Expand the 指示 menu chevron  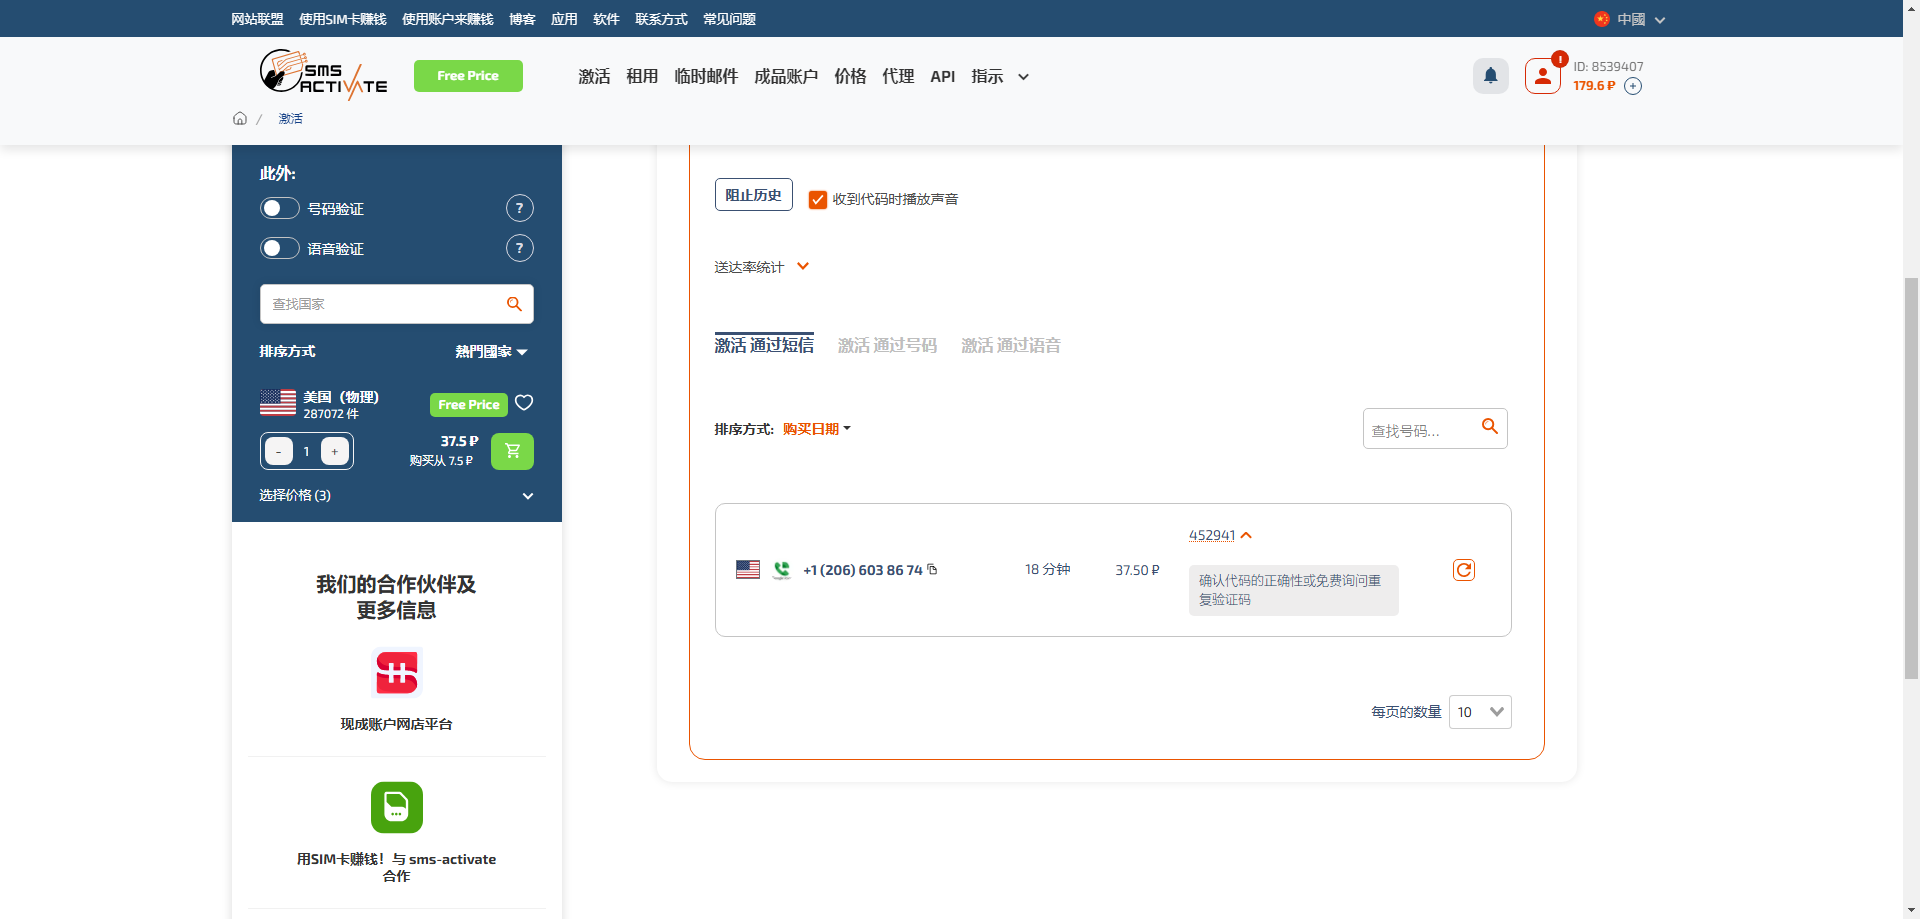tap(1023, 77)
